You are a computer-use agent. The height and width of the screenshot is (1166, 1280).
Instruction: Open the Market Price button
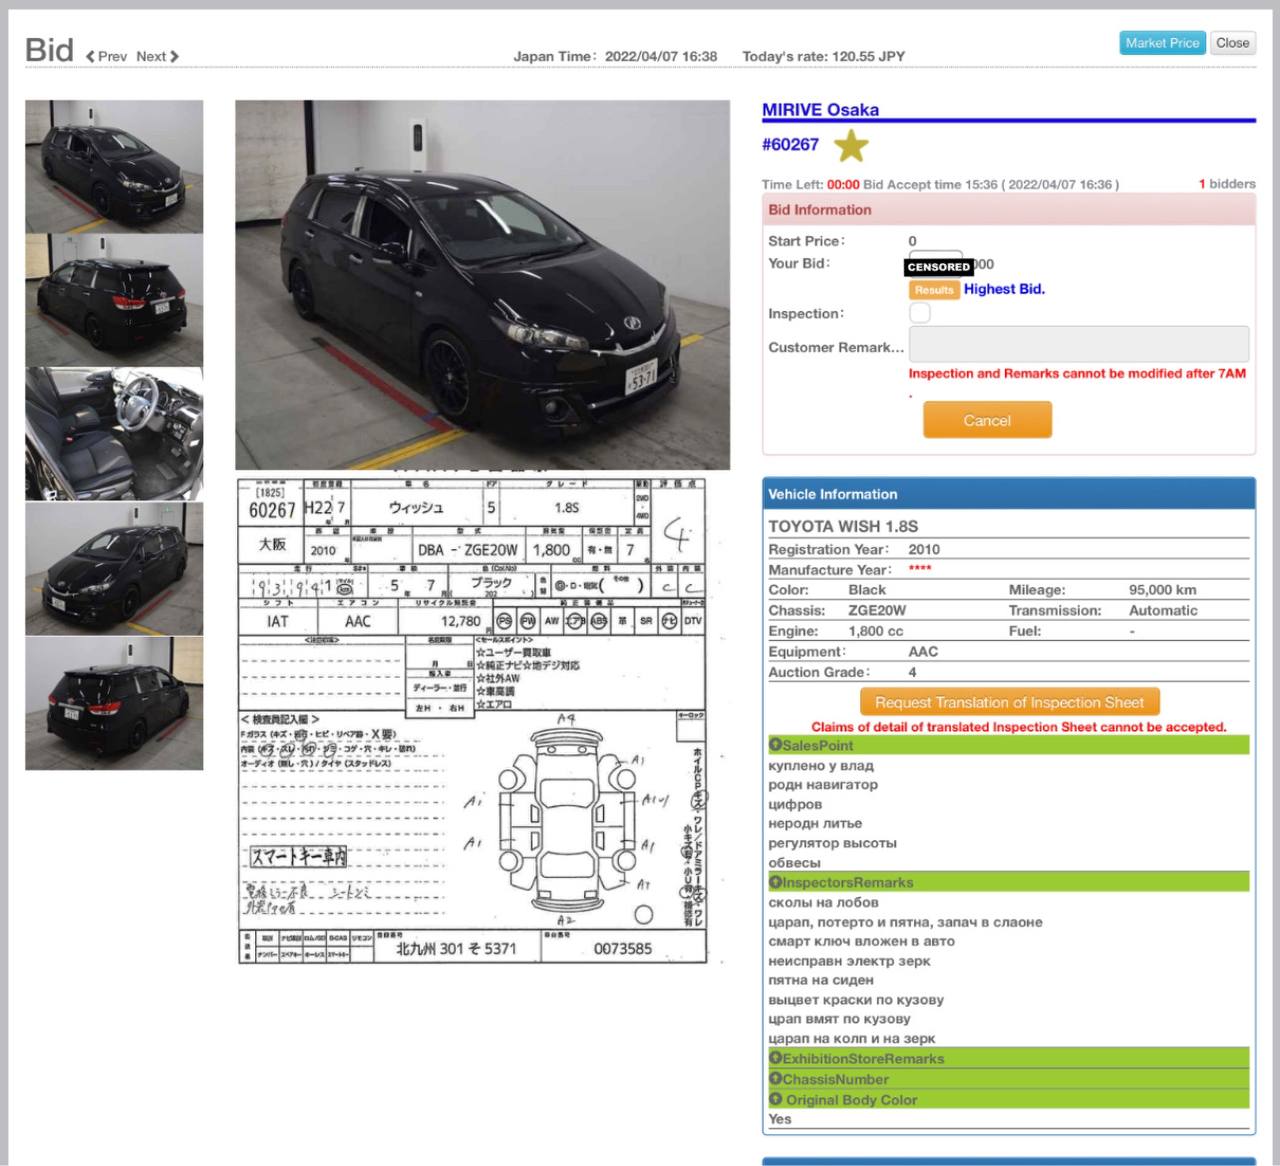(x=1162, y=43)
